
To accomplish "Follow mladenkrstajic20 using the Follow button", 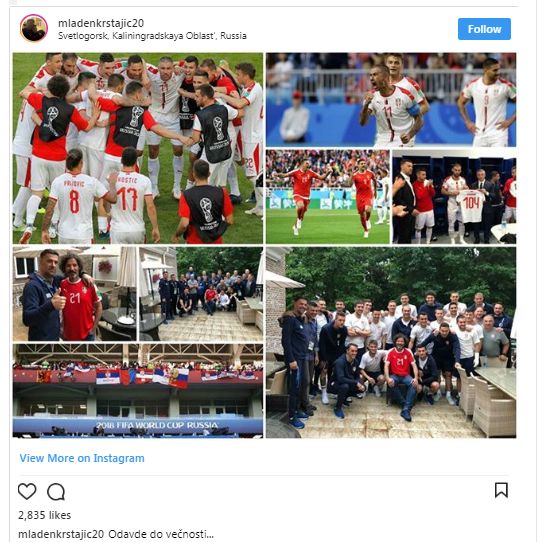I will coord(484,29).
